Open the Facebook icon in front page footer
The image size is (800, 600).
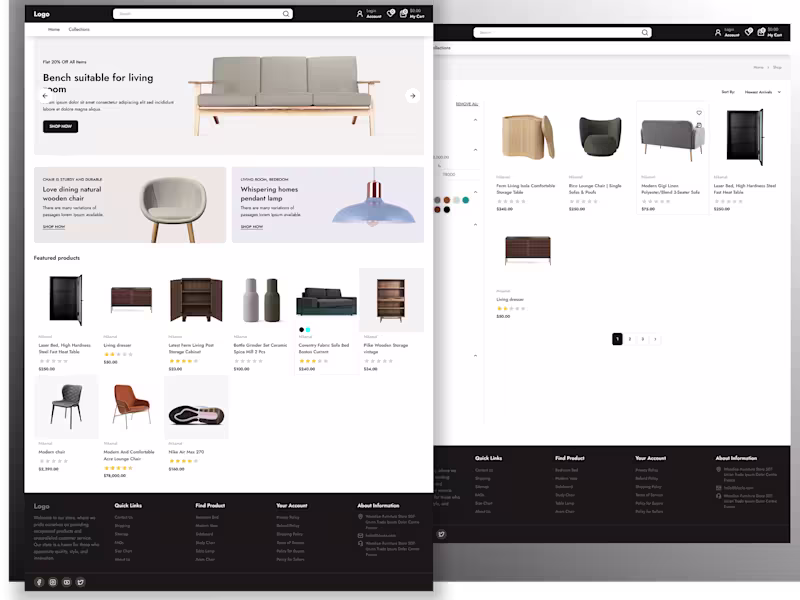39,582
